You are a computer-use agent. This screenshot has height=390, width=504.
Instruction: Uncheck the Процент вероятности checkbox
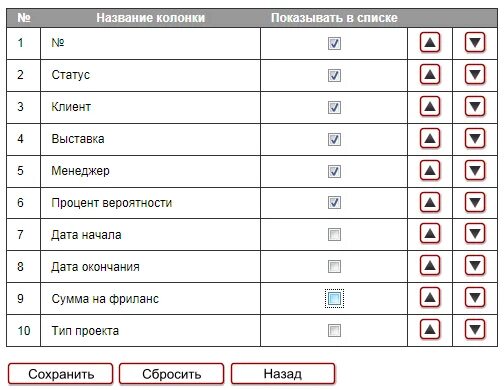334,202
